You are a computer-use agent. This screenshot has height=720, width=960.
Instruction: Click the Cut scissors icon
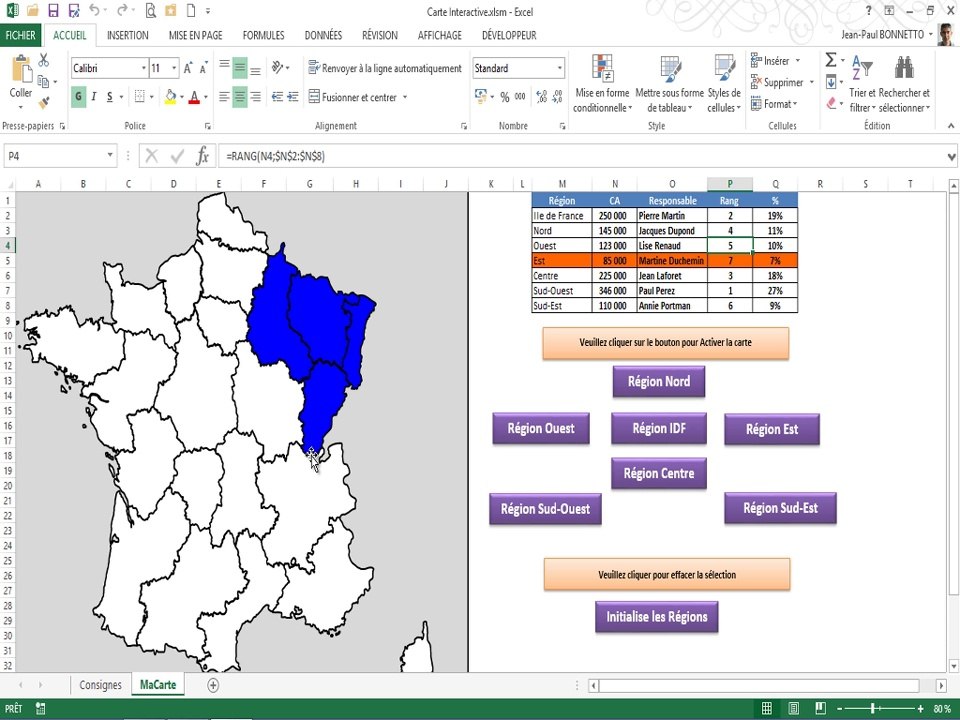point(43,60)
